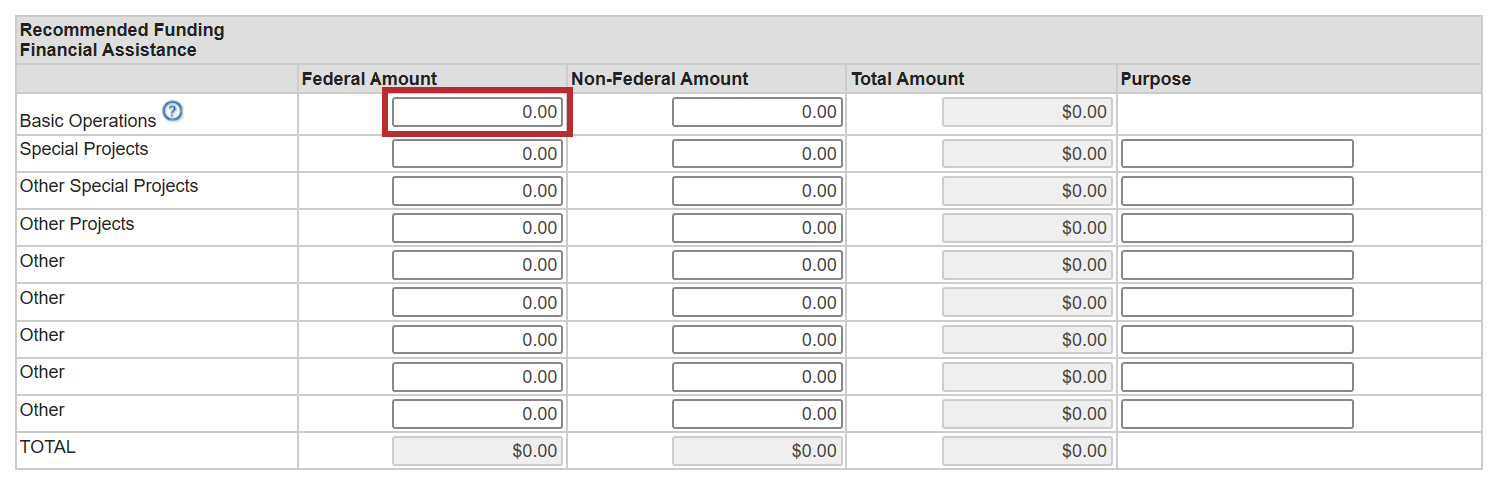The image size is (1498, 484).
Task: Click the first Other row Federal Amount field
Action: pyautogui.click(x=477, y=265)
